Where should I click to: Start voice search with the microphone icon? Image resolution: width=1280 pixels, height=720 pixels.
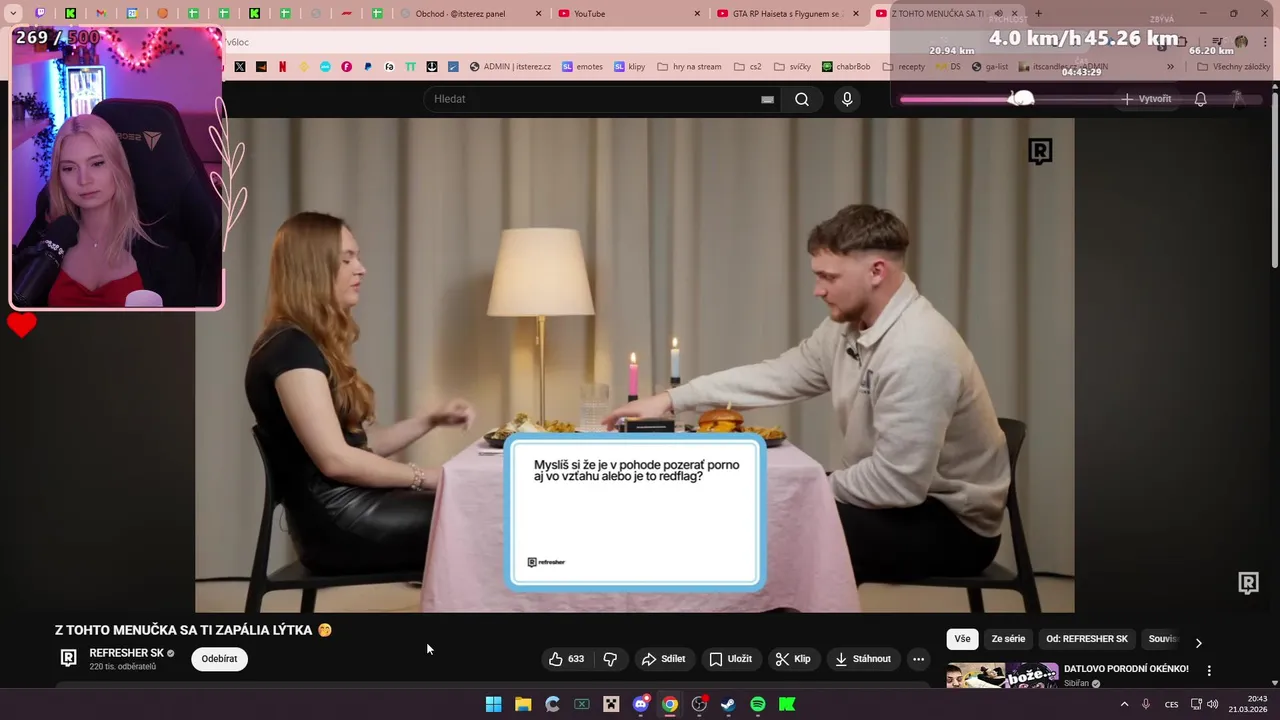coord(847,99)
